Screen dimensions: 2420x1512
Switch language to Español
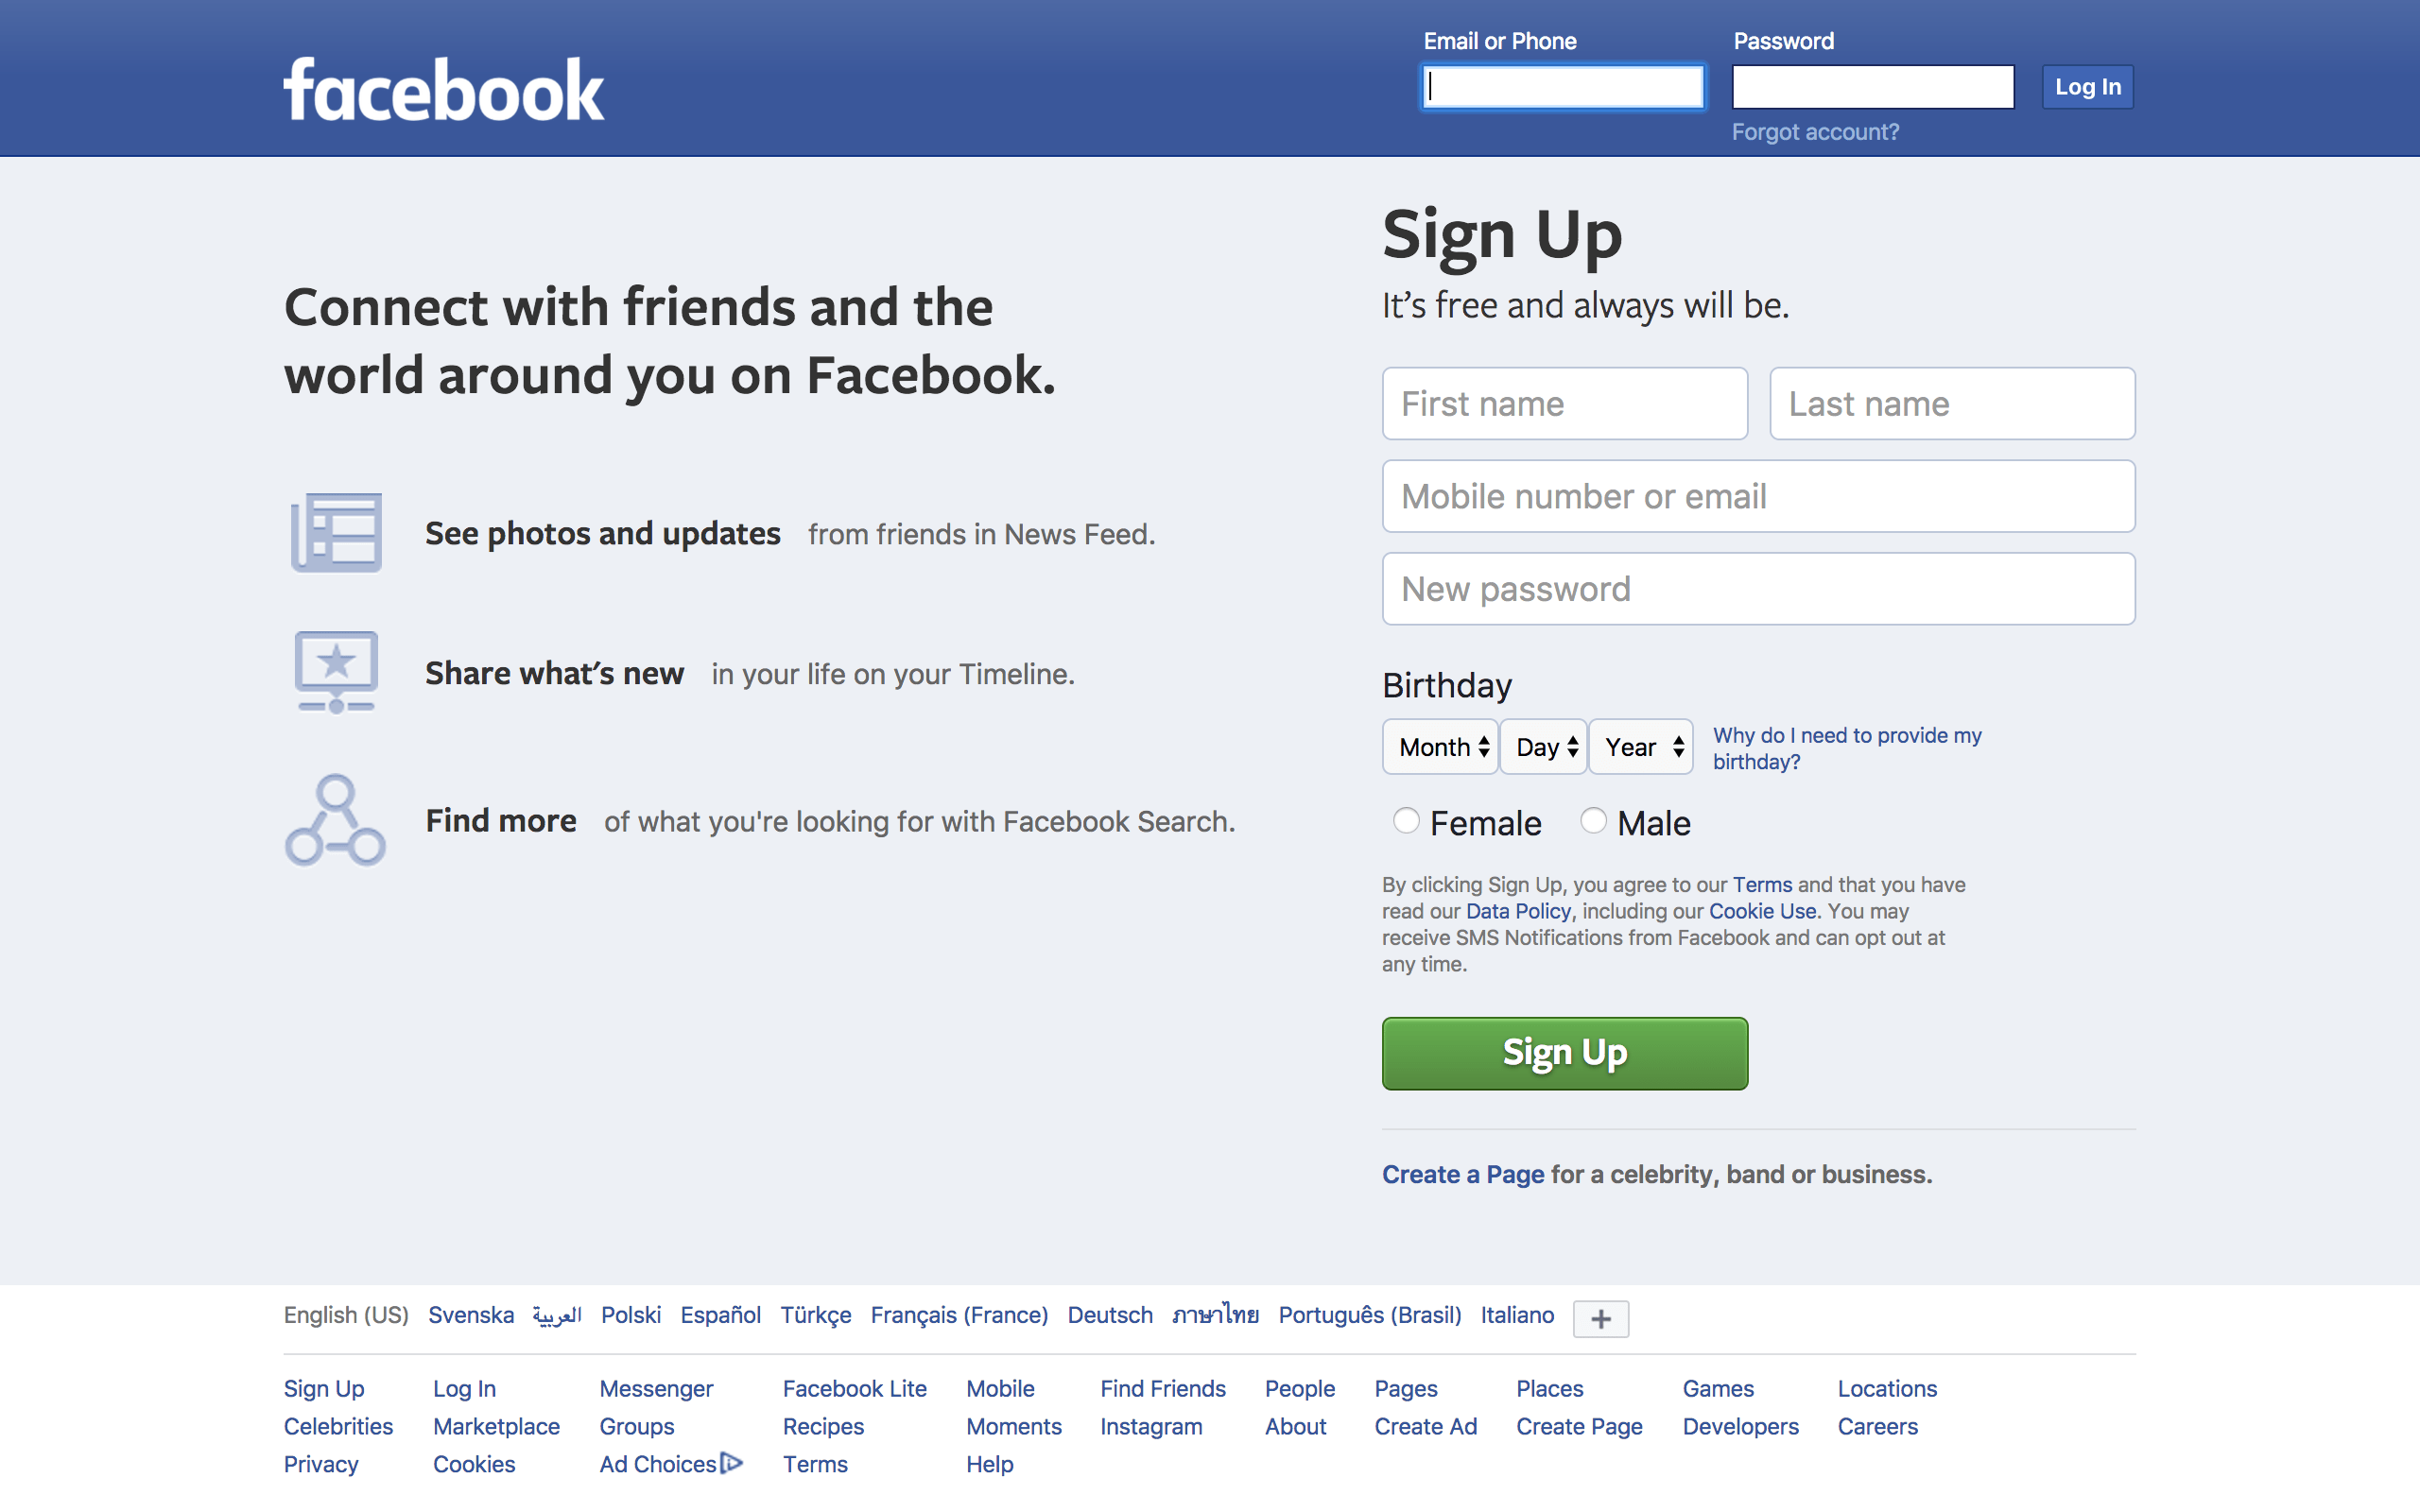(x=720, y=1315)
